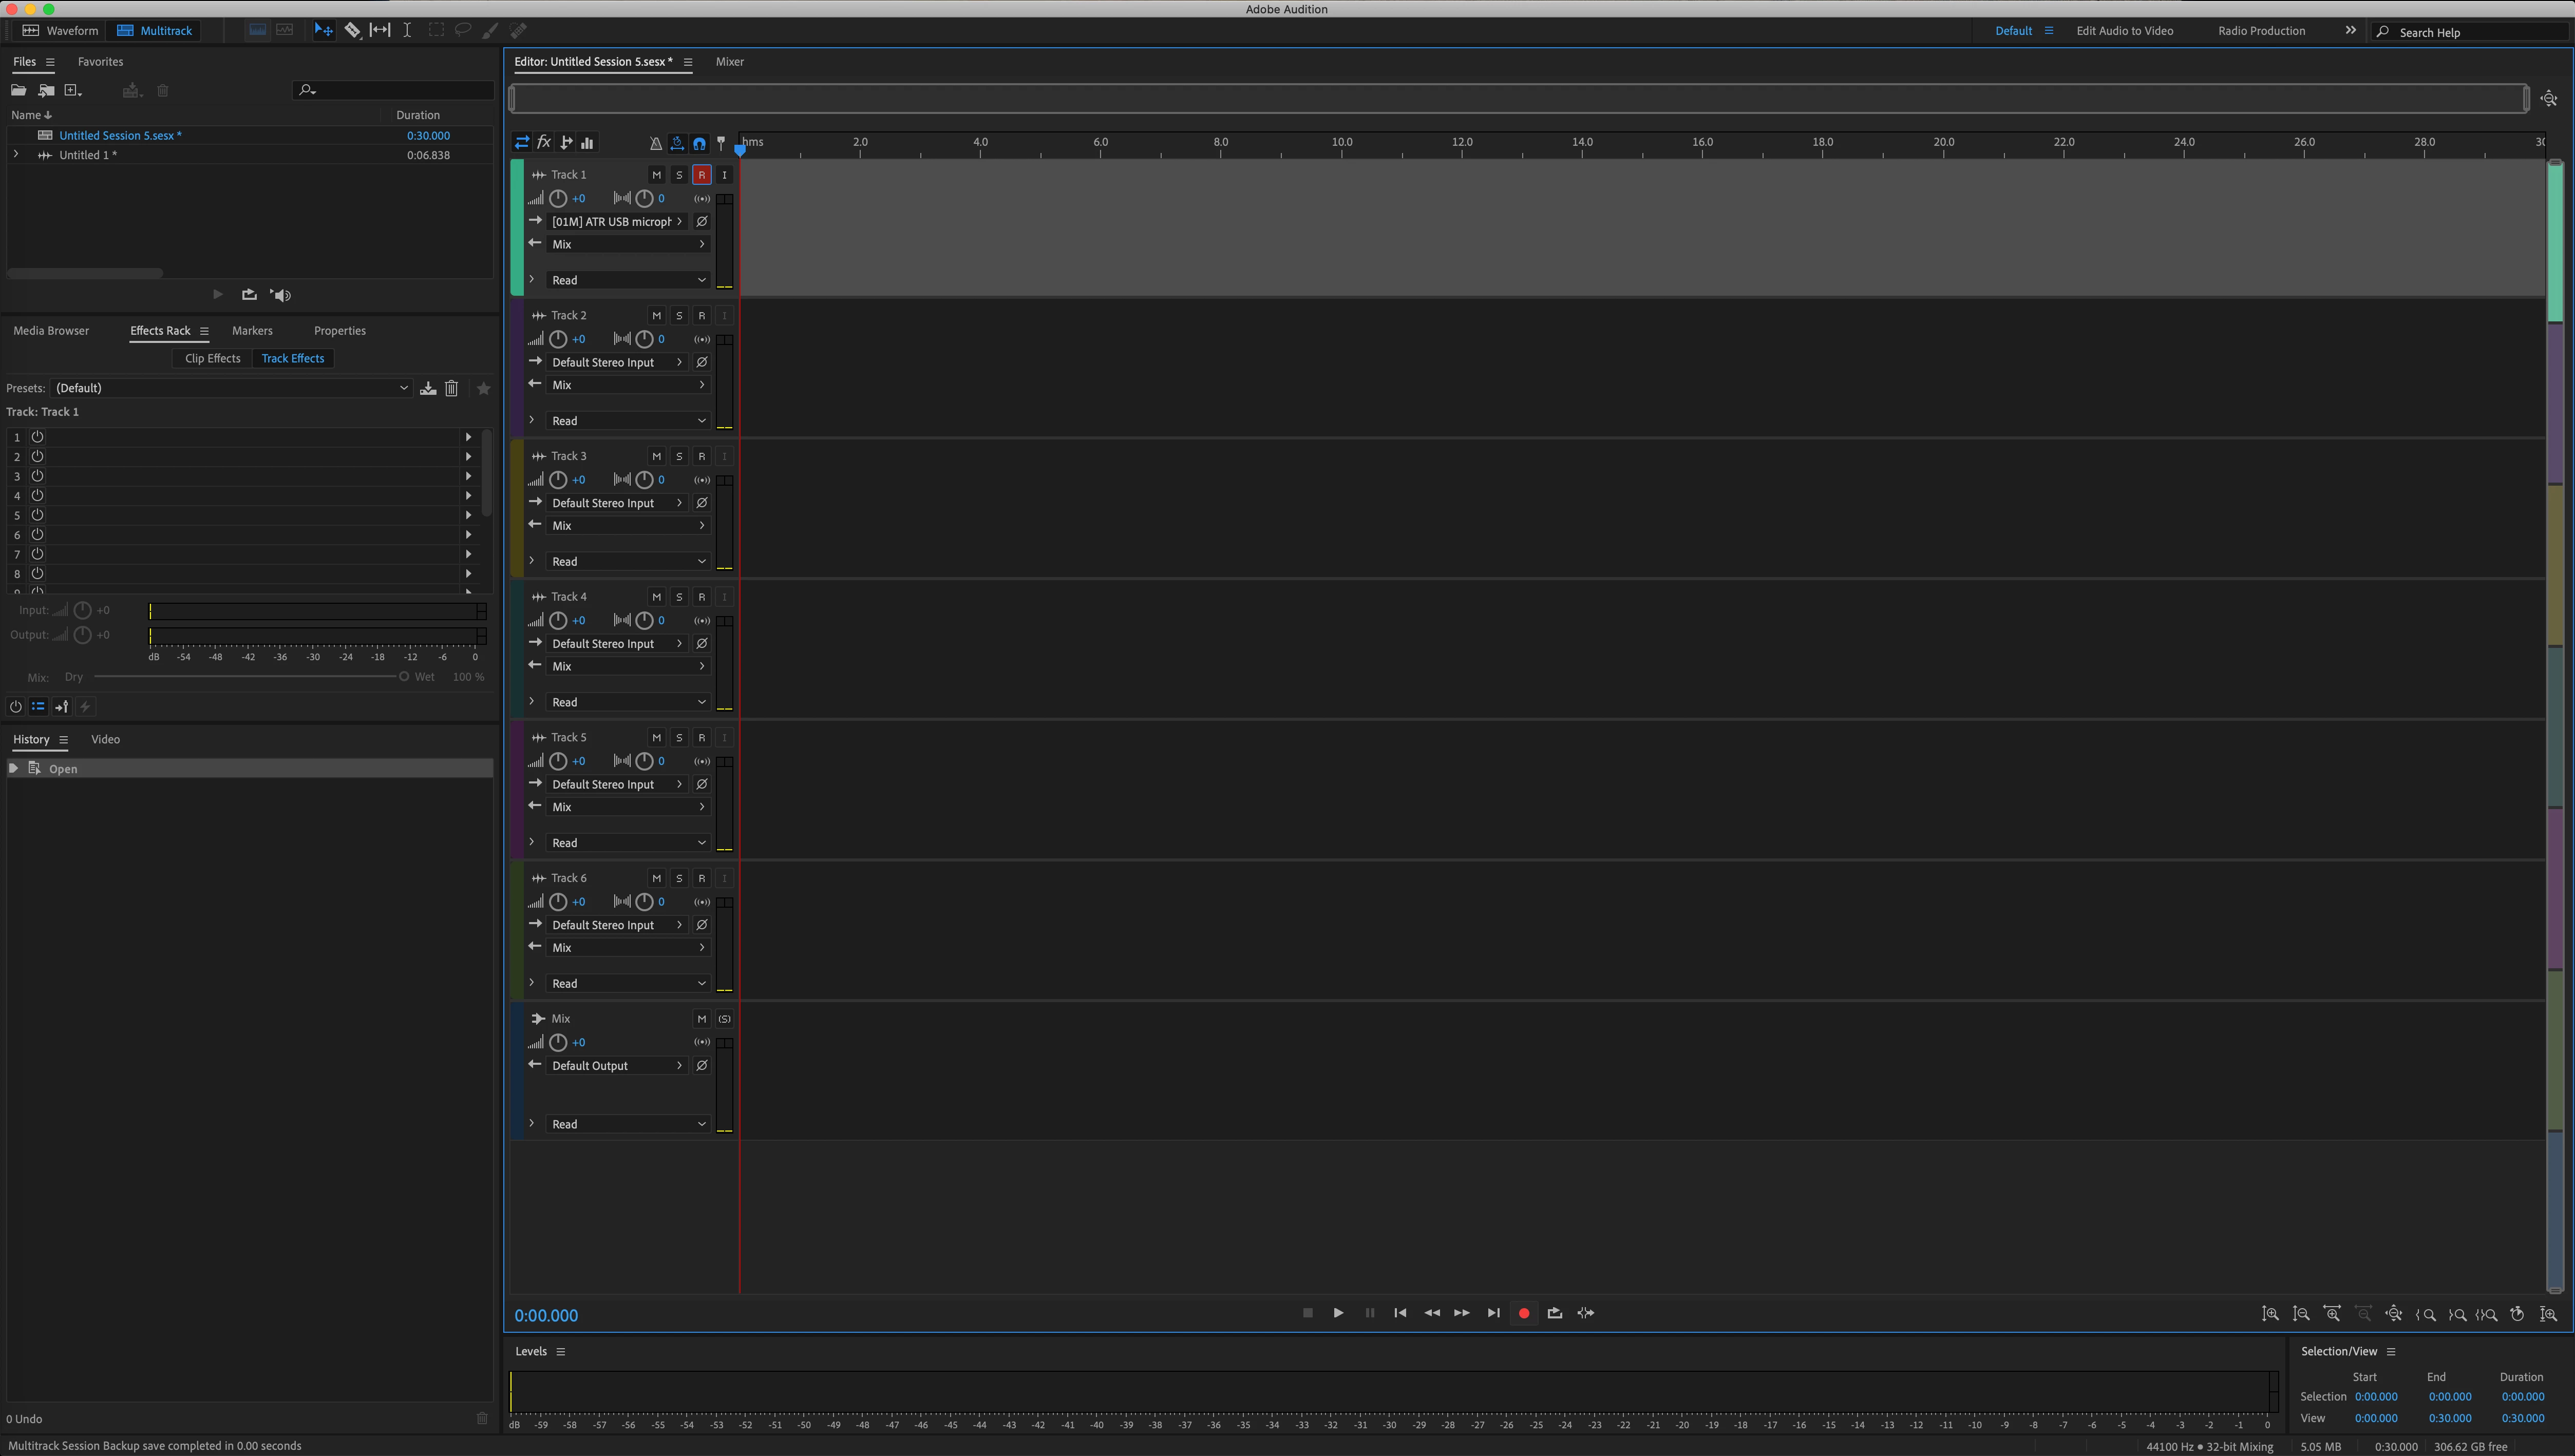Toggle Loop Playback transport button

(x=1554, y=1313)
